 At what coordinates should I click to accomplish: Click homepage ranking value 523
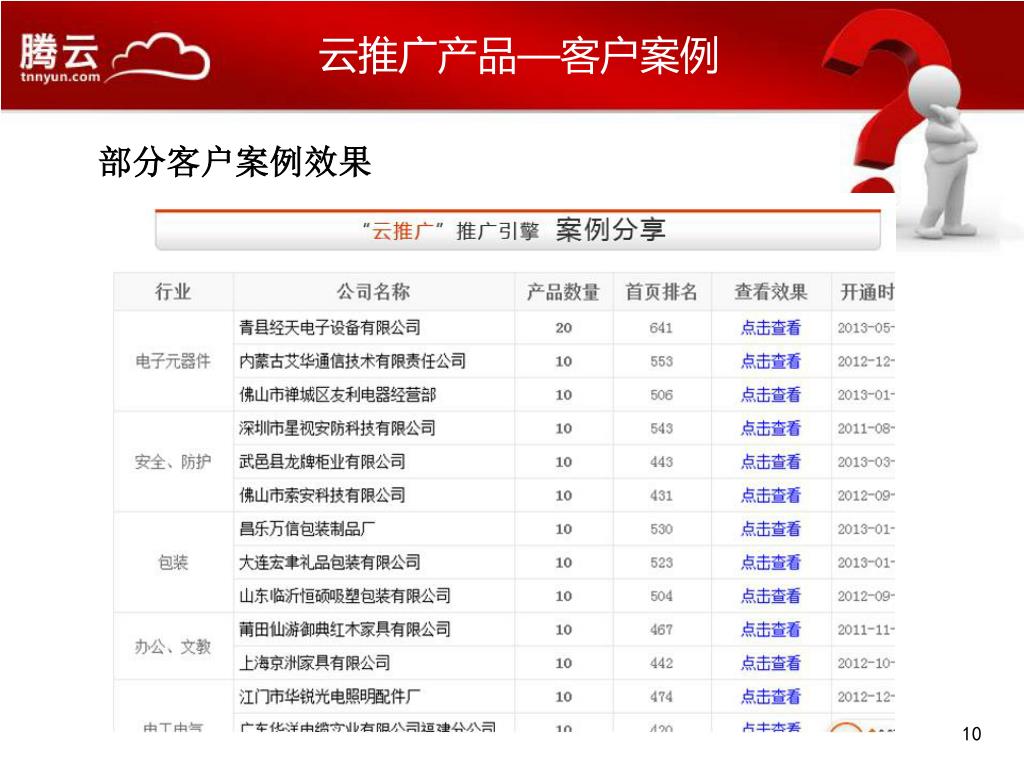[661, 563]
